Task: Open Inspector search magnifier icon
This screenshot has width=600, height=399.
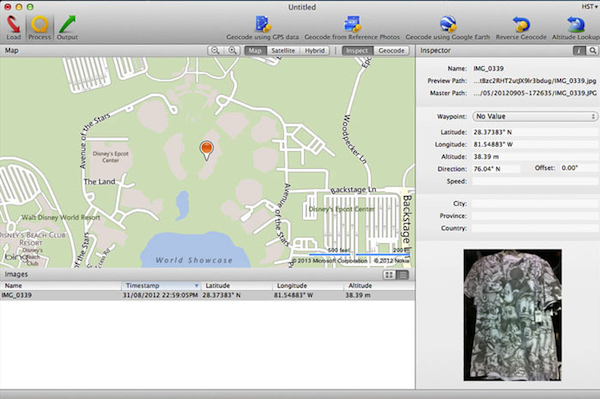Action: (593, 50)
